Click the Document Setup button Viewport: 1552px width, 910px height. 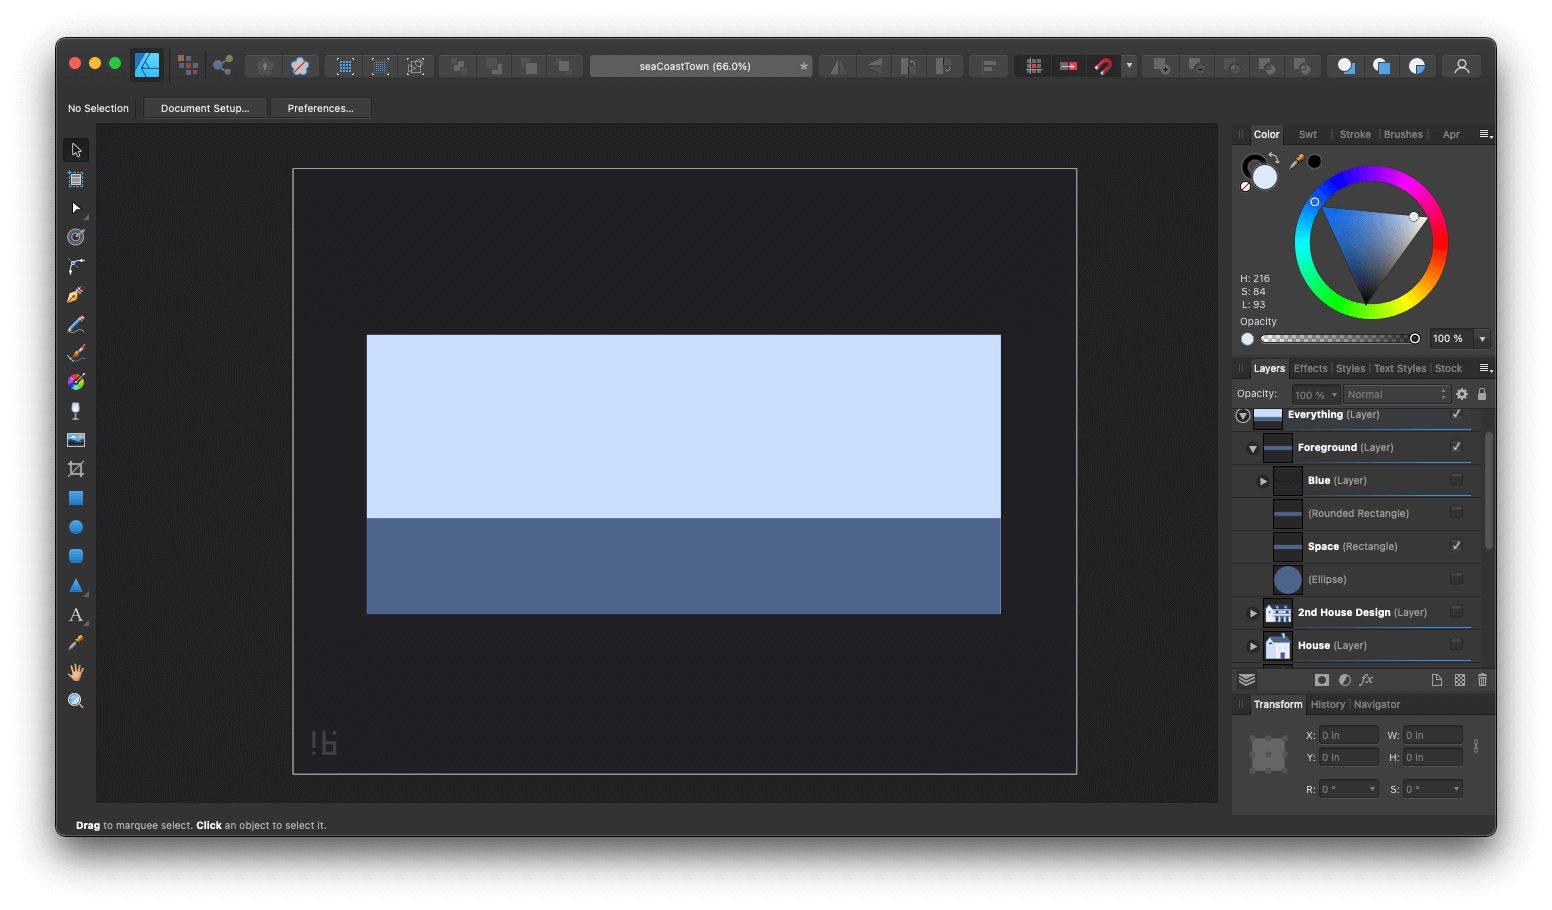tap(205, 108)
